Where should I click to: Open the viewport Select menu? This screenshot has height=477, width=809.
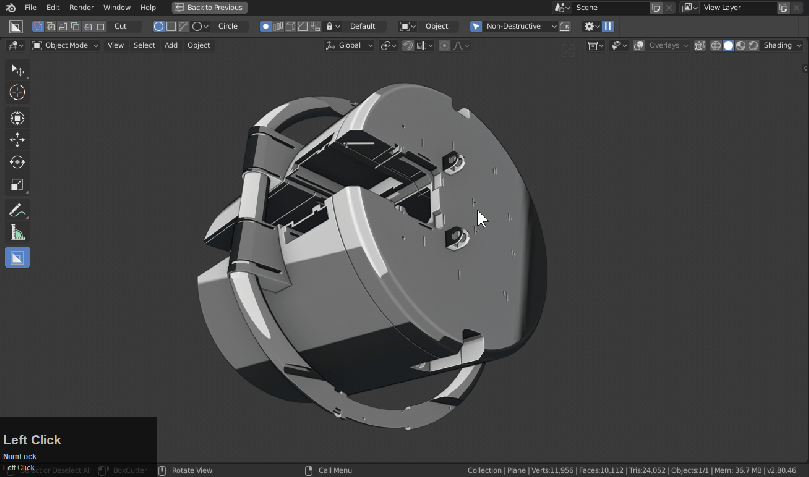(144, 45)
